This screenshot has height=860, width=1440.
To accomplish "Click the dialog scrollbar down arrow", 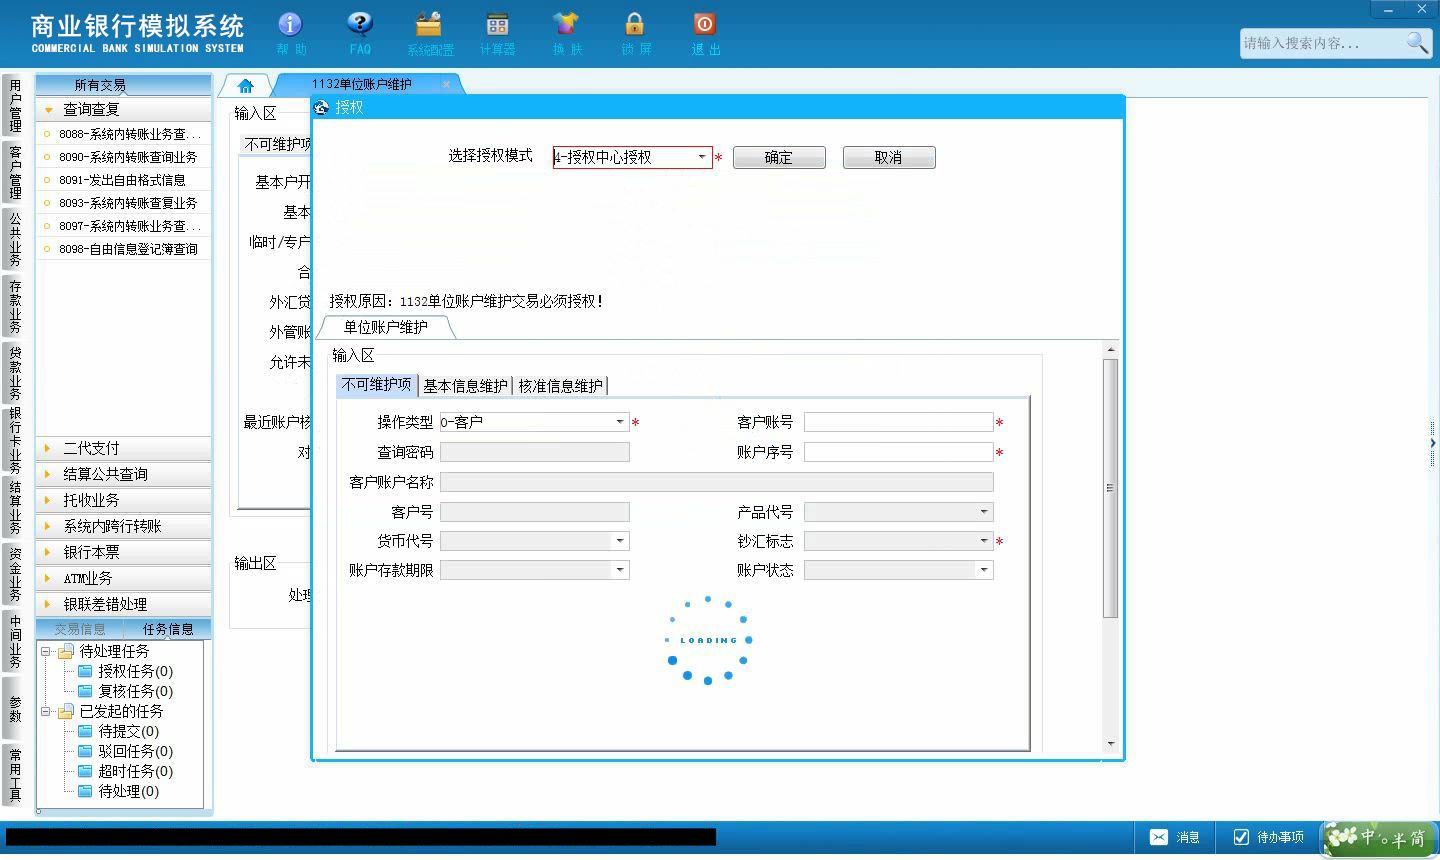I will [x=1110, y=744].
